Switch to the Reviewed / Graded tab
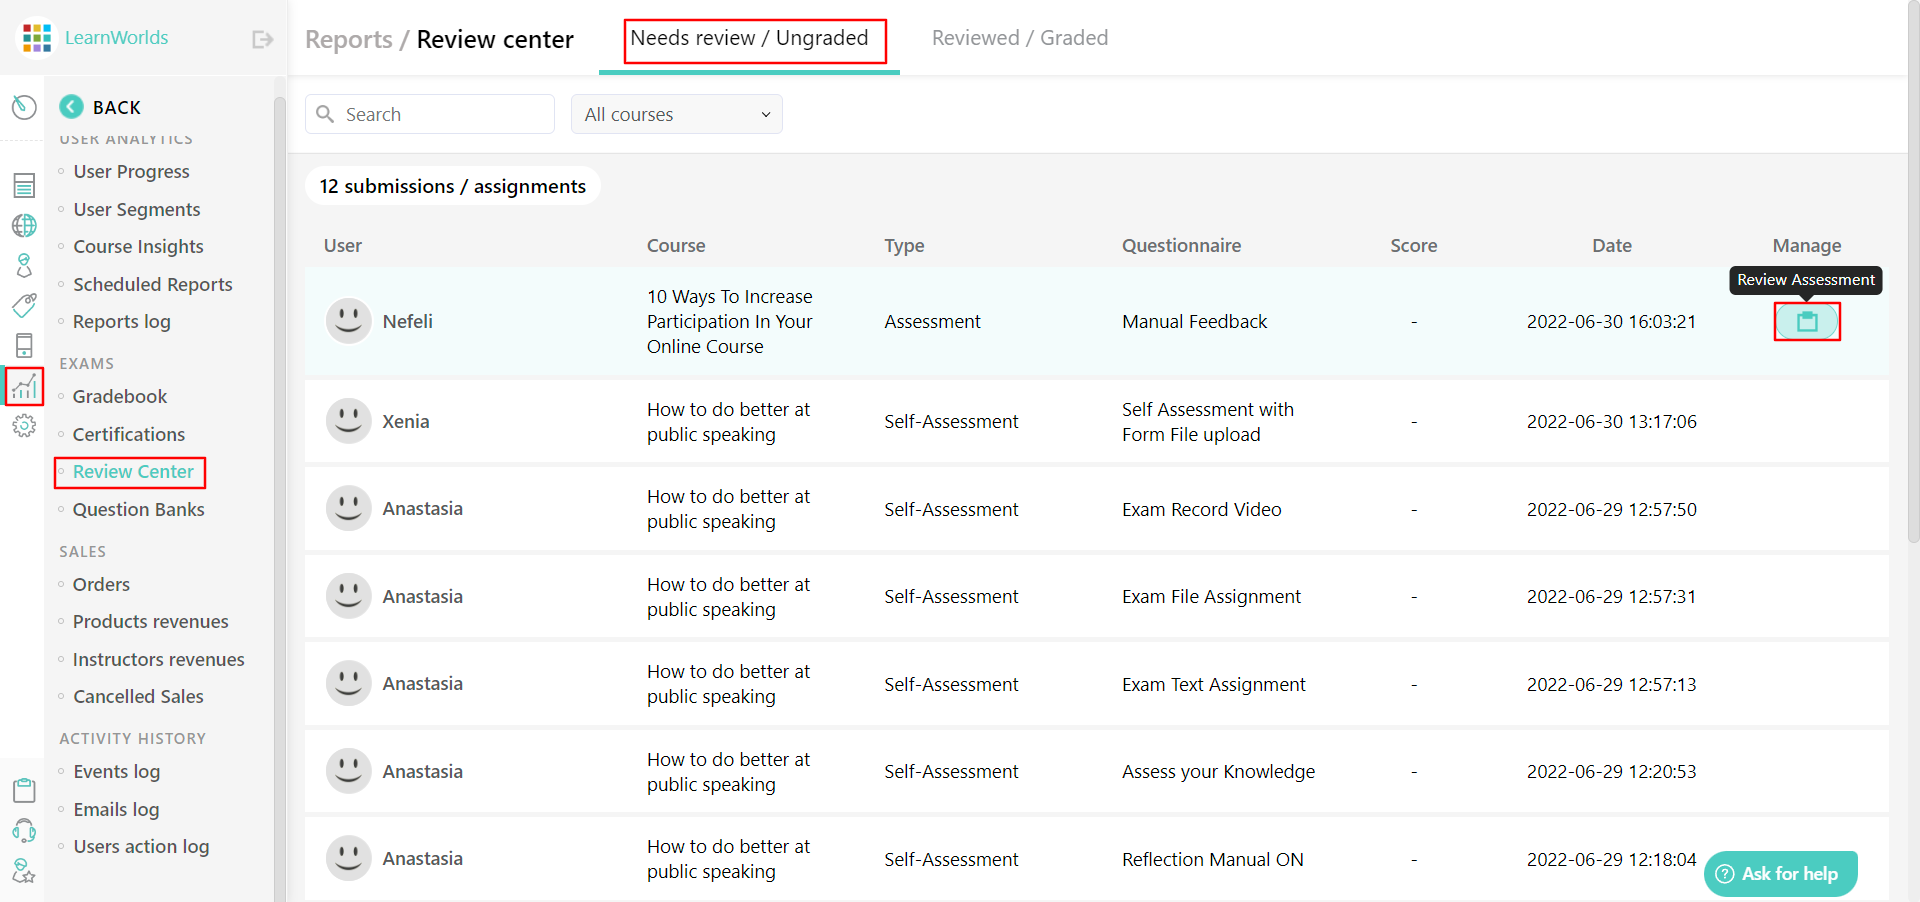Image resolution: width=1920 pixels, height=902 pixels. 1019,37
